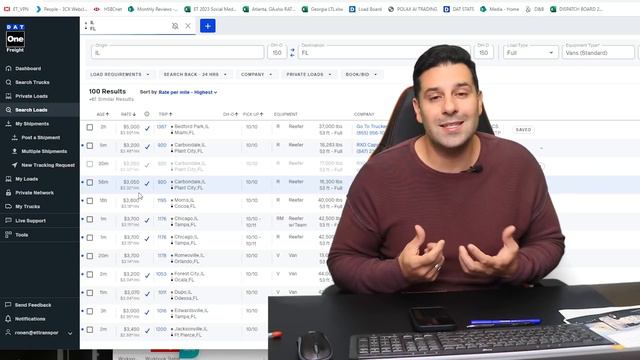Open New Tracking Request arrow icon
Image resolution: width=640 pixels, height=360 pixels.
pyautogui.click(x=15, y=165)
